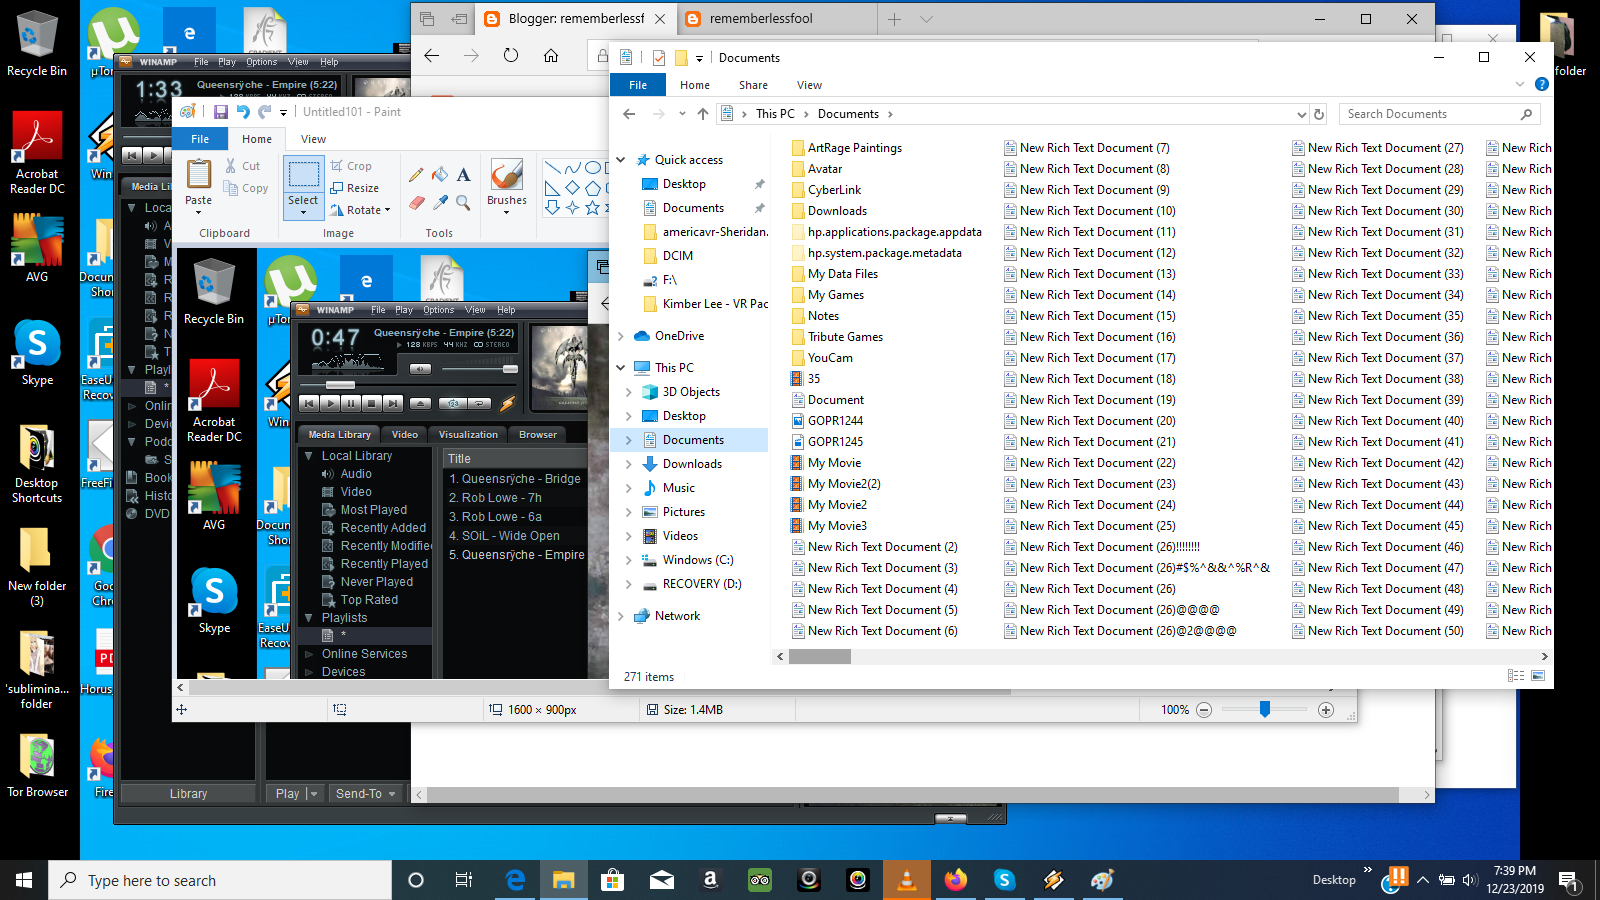Launch VLC from the taskbar
Viewport: 1600px width, 900px height.
point(907,880)
